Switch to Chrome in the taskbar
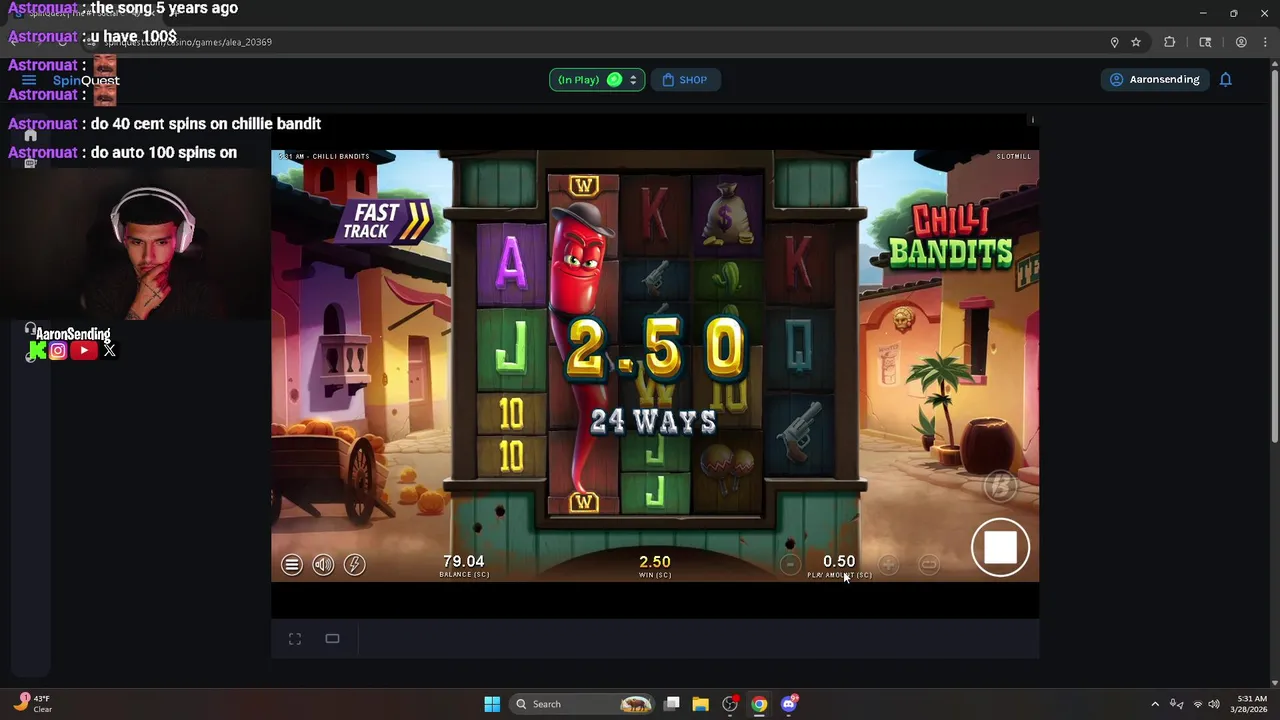 pyautogui.click(x=759, y=704)
